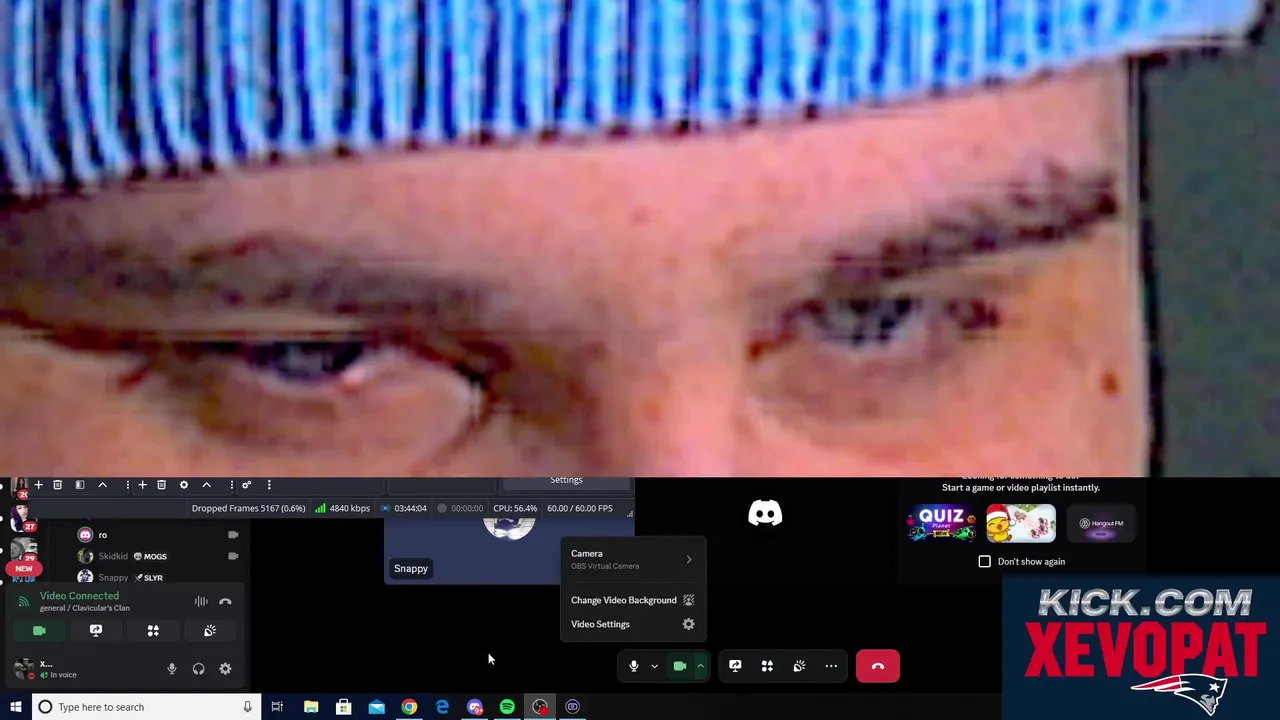Image resolution: width=1280 pixels, height=720 pixels.
Task: Click the 4840 kbps bitrate indicator
Action: 342,508
